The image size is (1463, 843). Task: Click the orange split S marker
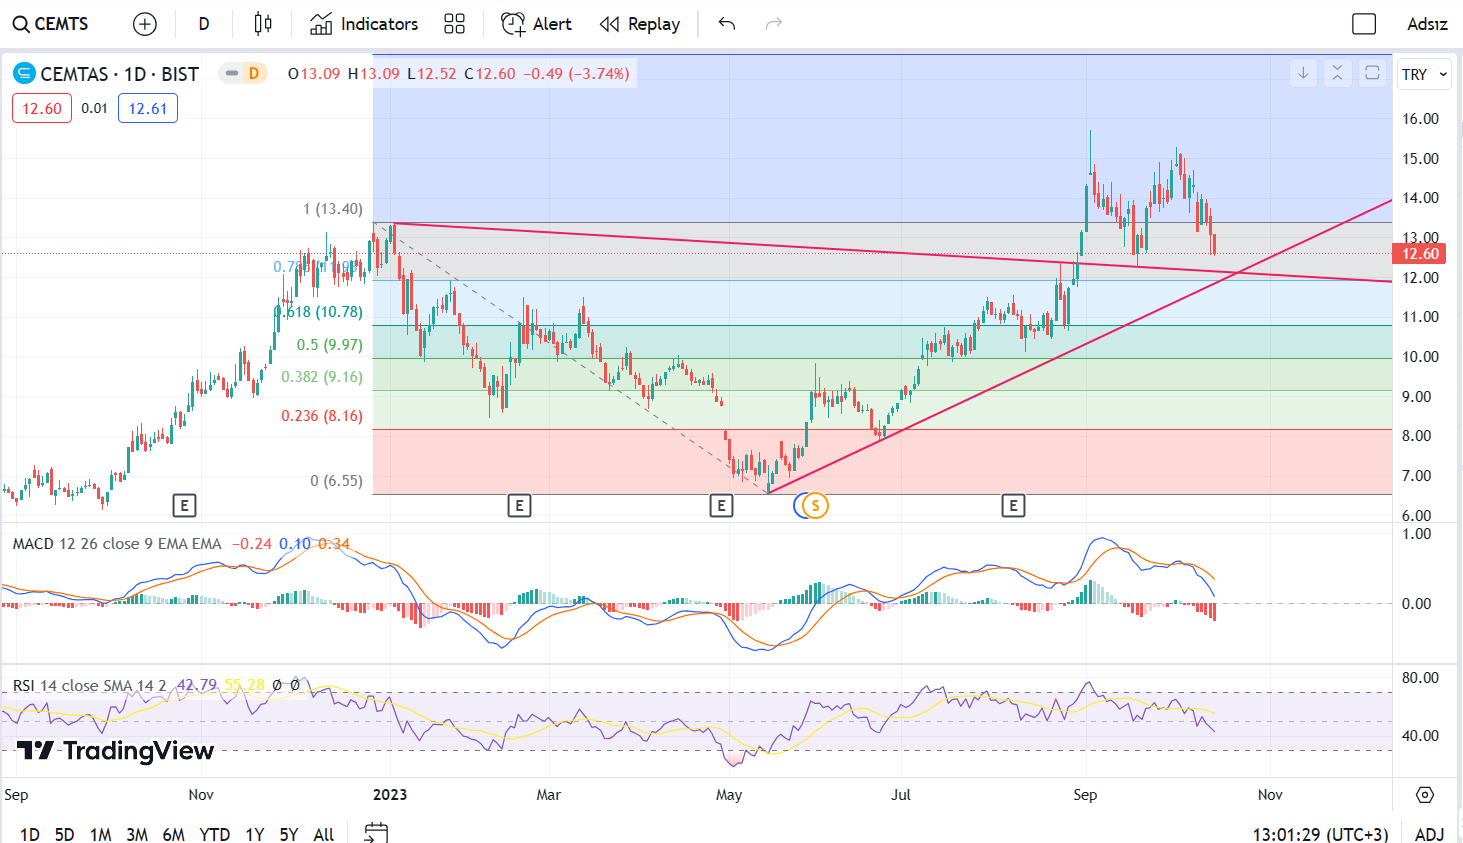[x=816, y=506]
